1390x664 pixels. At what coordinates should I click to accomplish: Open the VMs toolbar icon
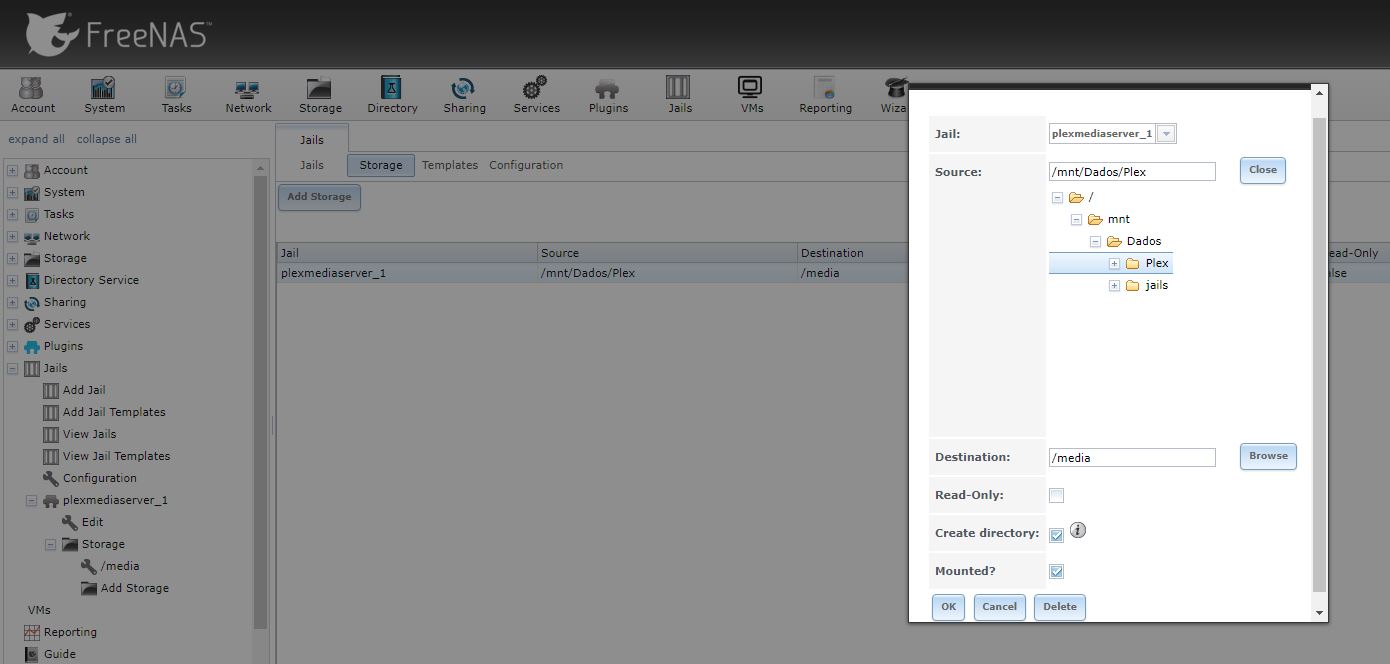[x=752, y=95]
